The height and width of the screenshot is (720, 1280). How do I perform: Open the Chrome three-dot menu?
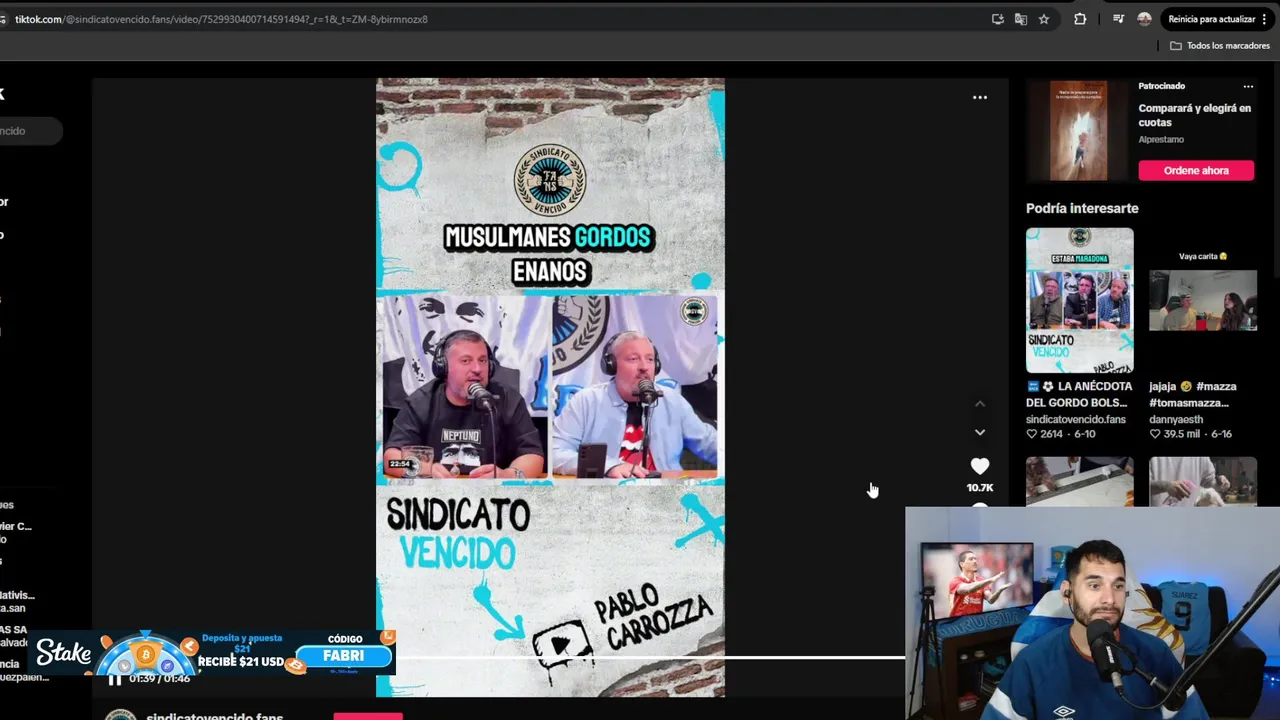[x=1265, y=19]
